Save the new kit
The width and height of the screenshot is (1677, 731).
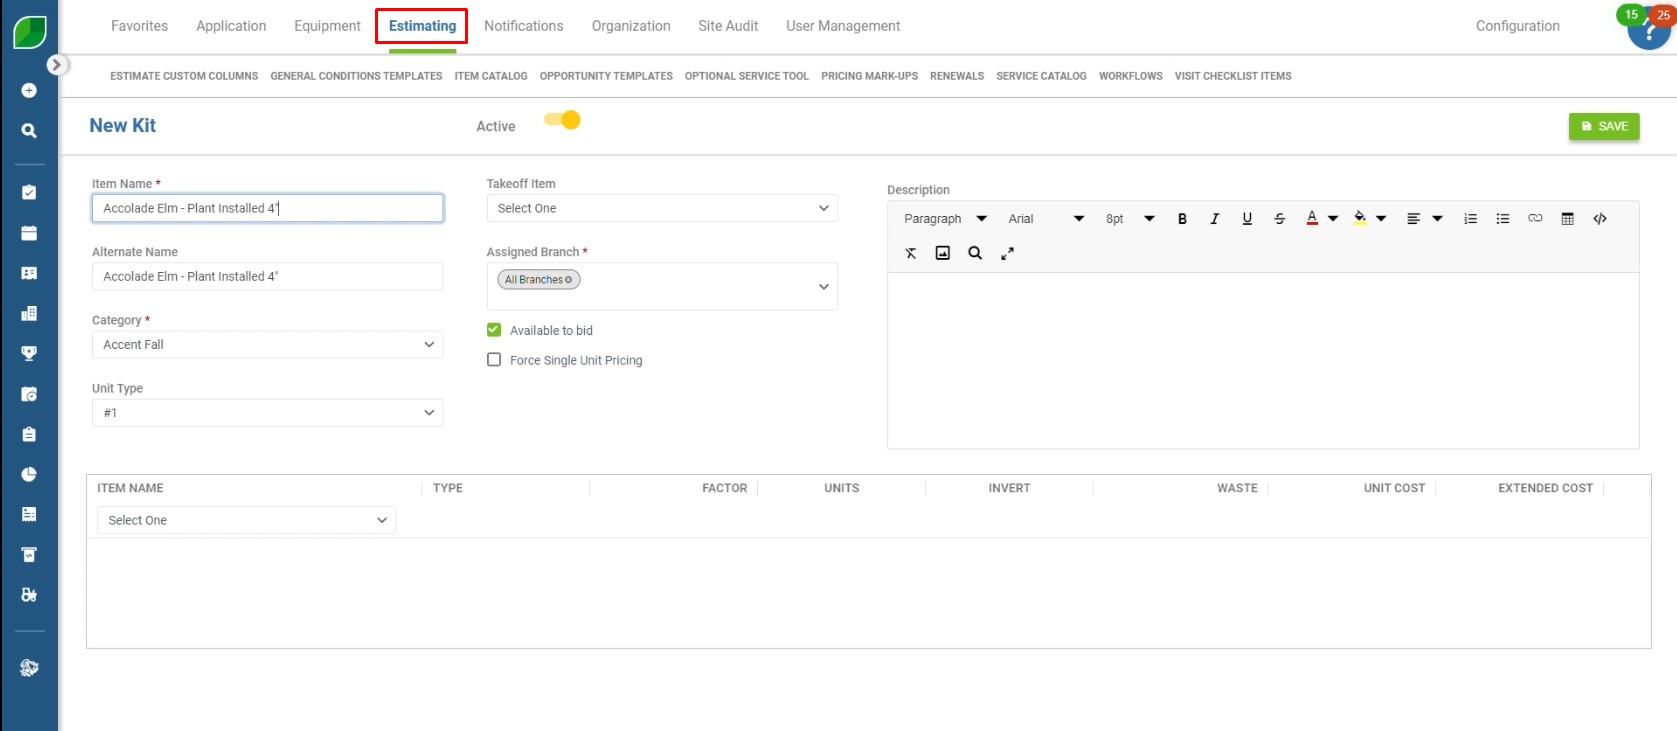1604,126
